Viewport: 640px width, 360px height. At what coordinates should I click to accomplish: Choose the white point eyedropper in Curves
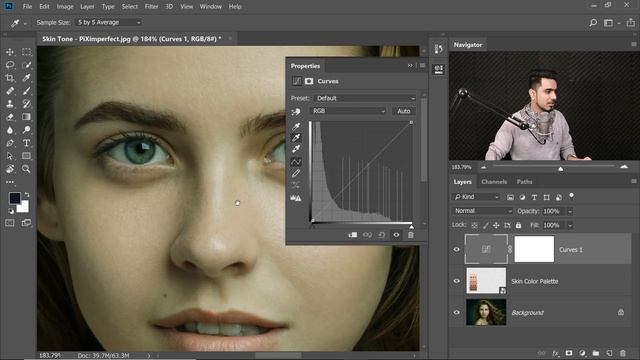tap(296, 149)
